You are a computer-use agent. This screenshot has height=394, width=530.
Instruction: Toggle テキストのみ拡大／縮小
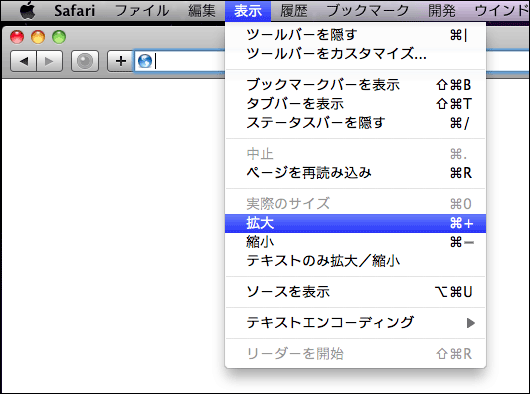point(355,261)
